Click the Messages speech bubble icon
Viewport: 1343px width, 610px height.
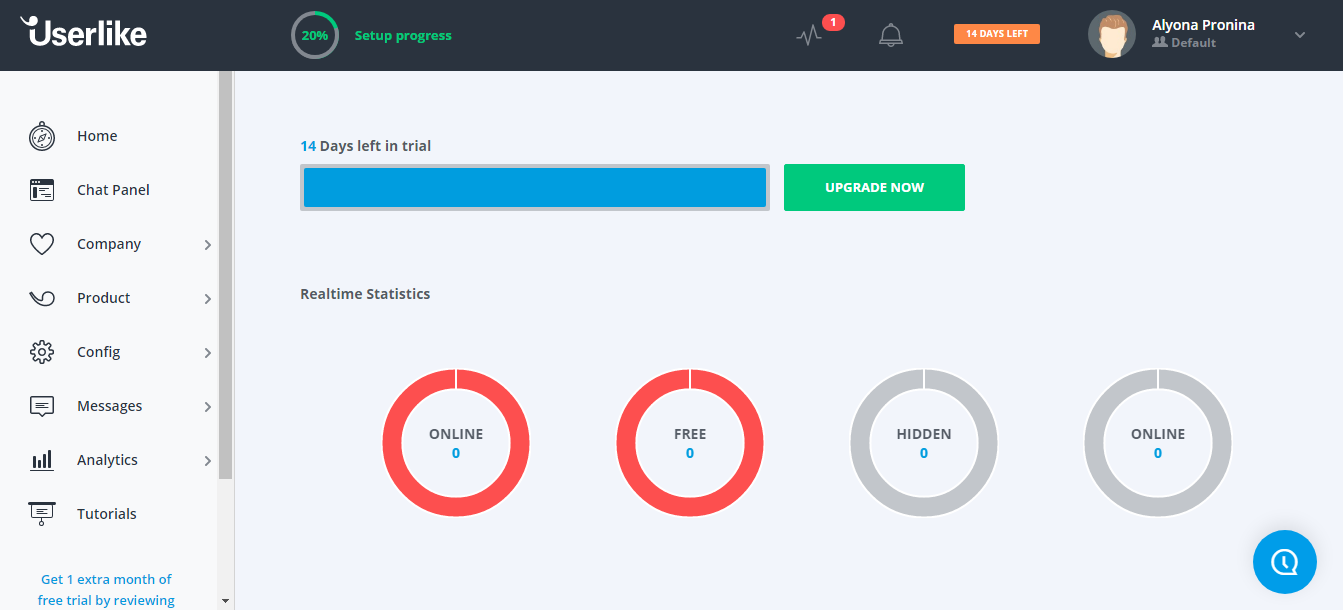click(42, 406)
